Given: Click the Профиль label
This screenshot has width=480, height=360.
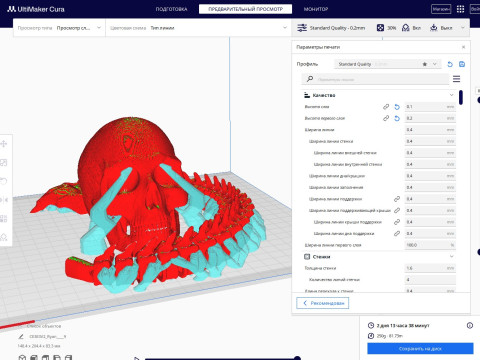Looking at the screenshot, I should point(307,64).
